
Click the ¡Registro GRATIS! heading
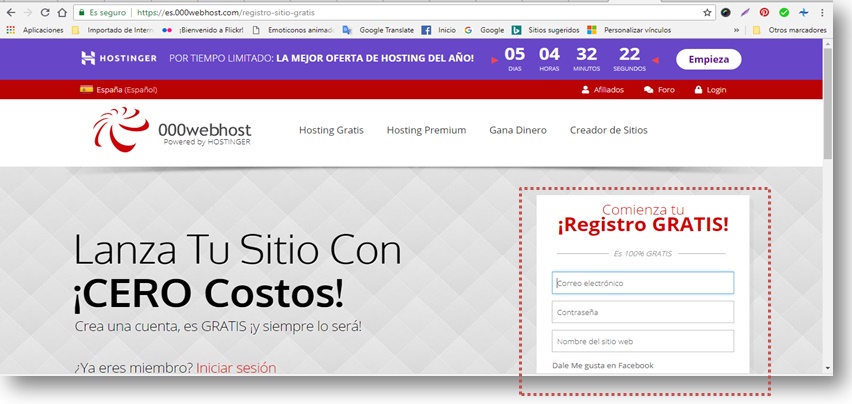point(643,225)
